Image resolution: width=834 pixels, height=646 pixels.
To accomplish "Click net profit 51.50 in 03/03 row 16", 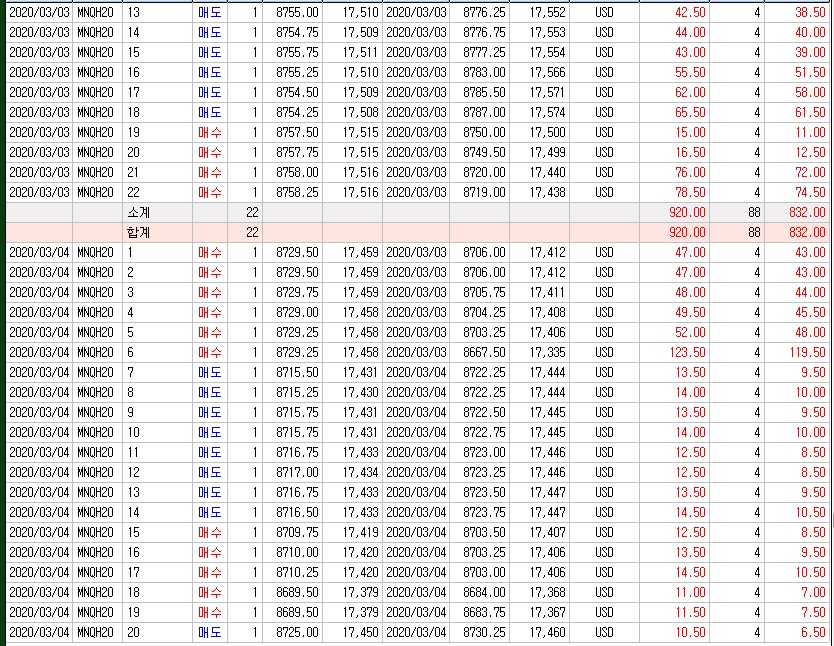I will (810, 72).
